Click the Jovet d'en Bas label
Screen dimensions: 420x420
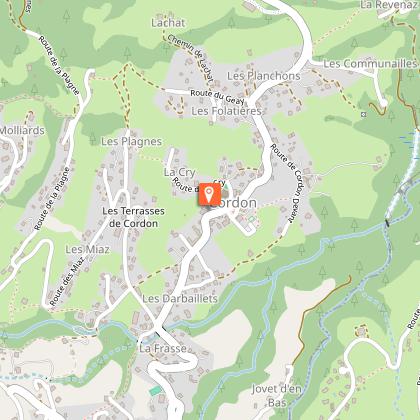point(276,396)
